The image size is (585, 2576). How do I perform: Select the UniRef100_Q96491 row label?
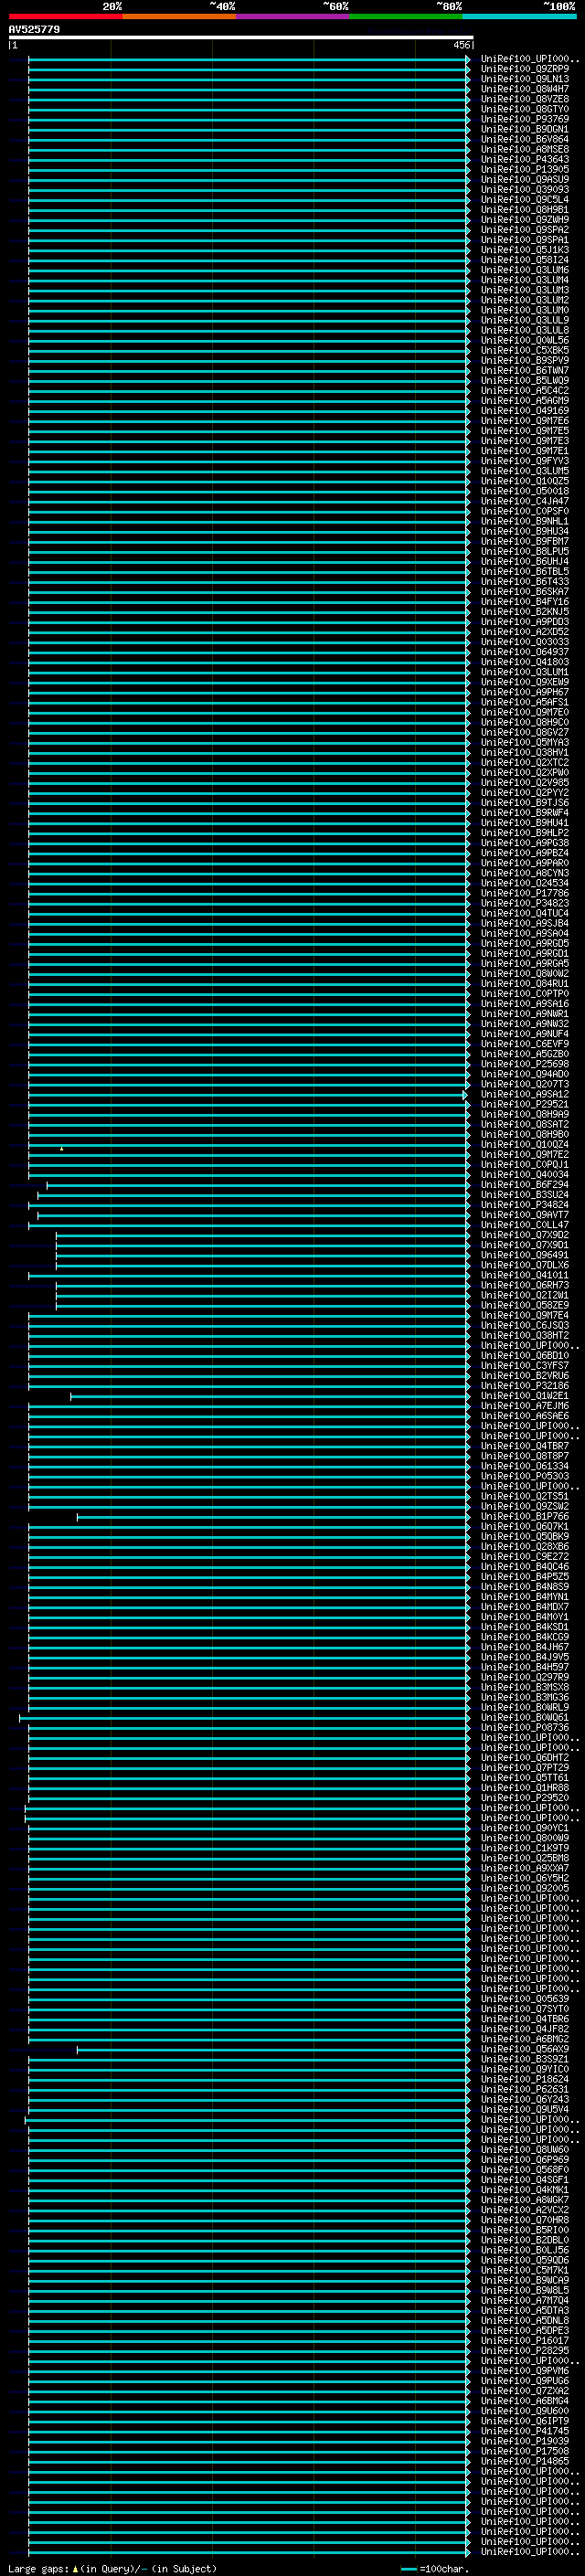(525, 1255)
